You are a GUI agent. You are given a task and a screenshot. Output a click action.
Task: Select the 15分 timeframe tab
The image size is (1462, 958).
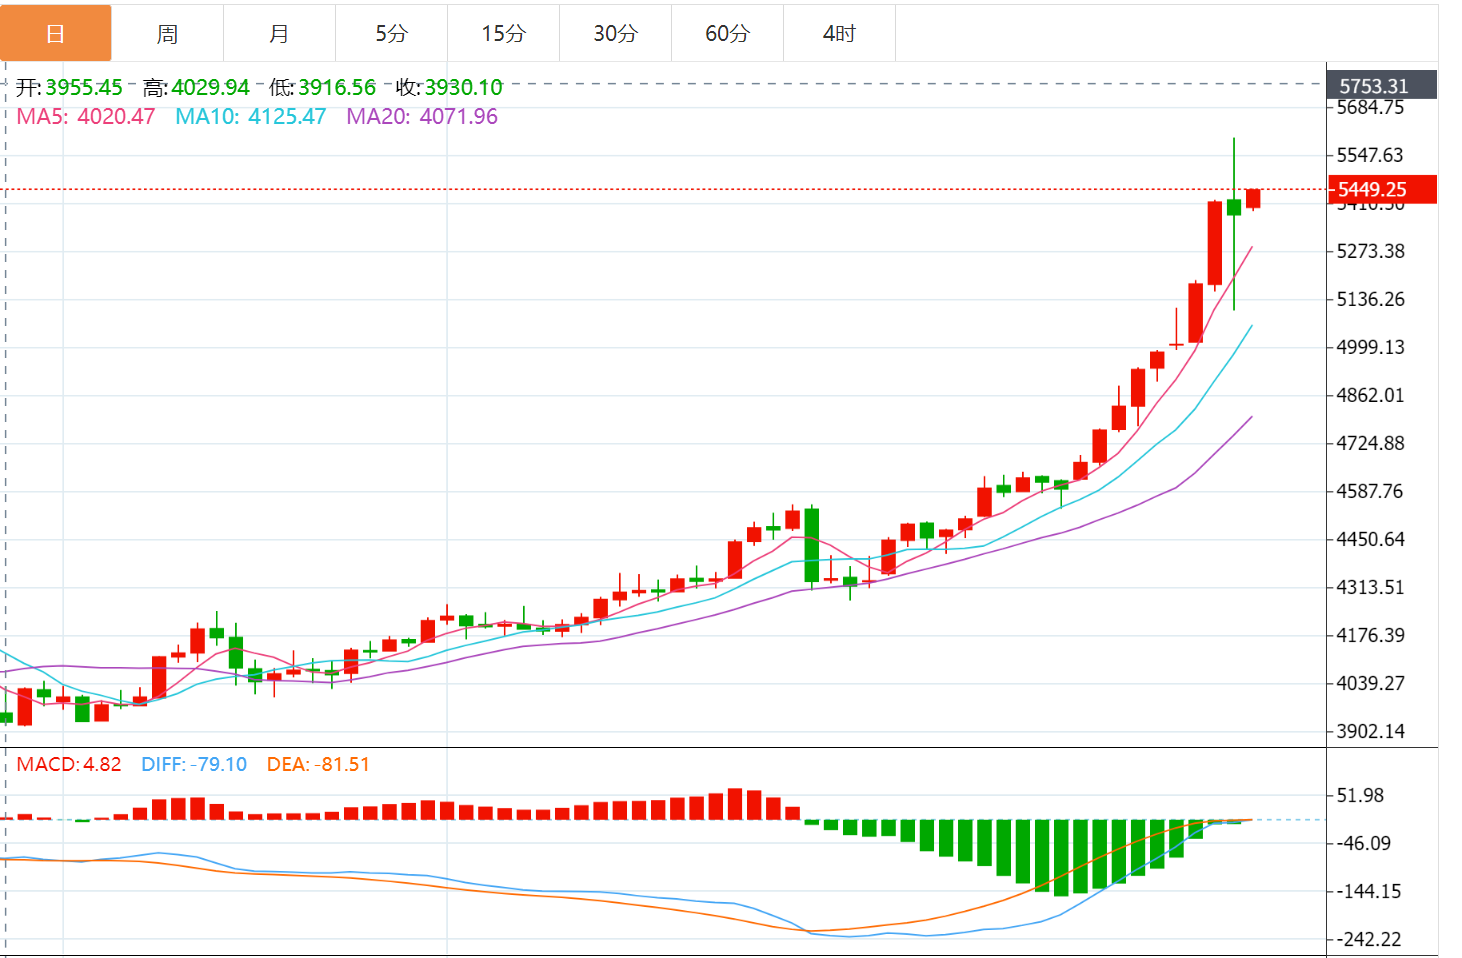(x=503, y=33)
